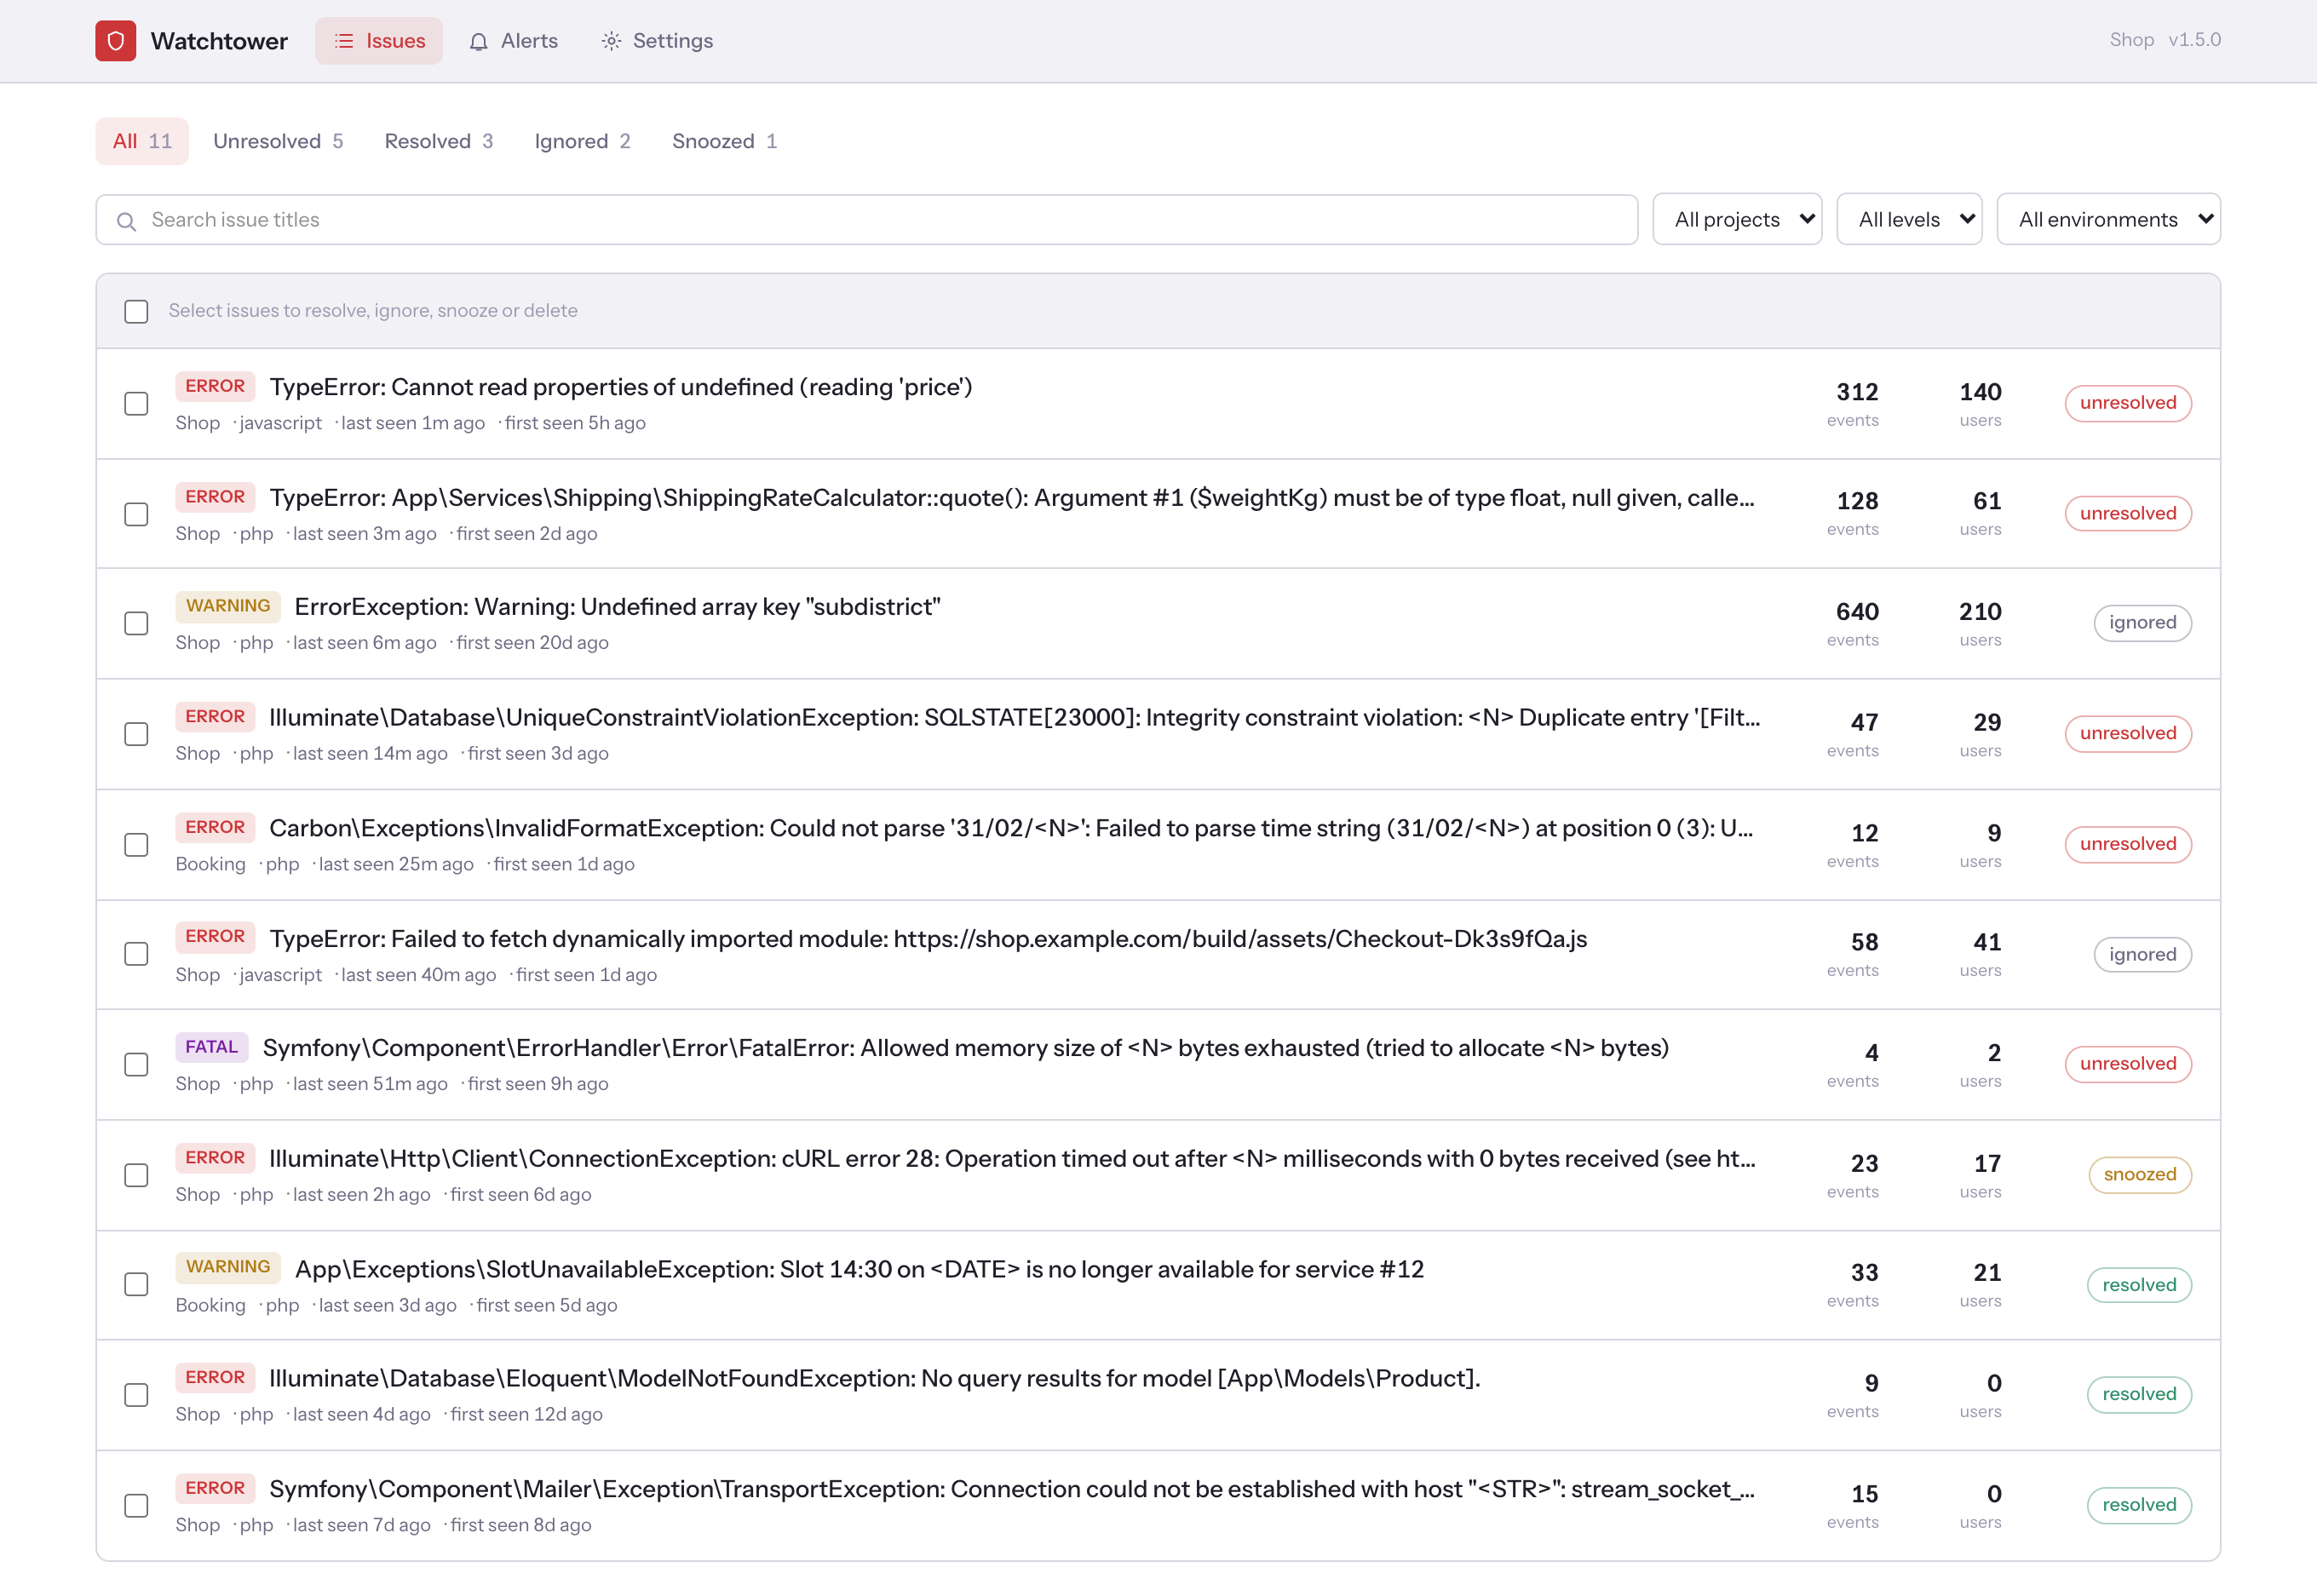Click the Shop v1.5.0 version label
The image size is (2317, 1596).
[2165, 40]
